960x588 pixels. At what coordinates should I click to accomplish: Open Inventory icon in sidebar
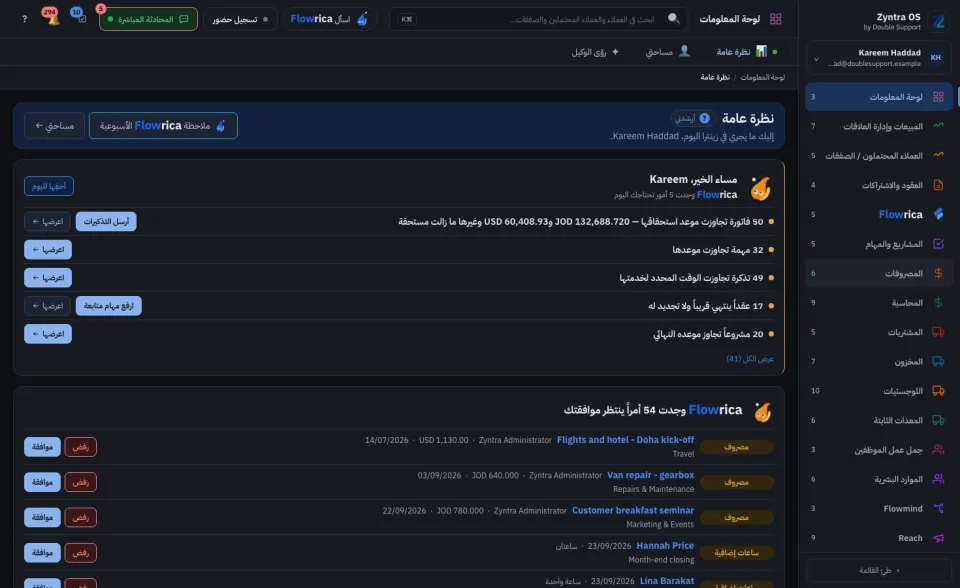tap(938, 361)
